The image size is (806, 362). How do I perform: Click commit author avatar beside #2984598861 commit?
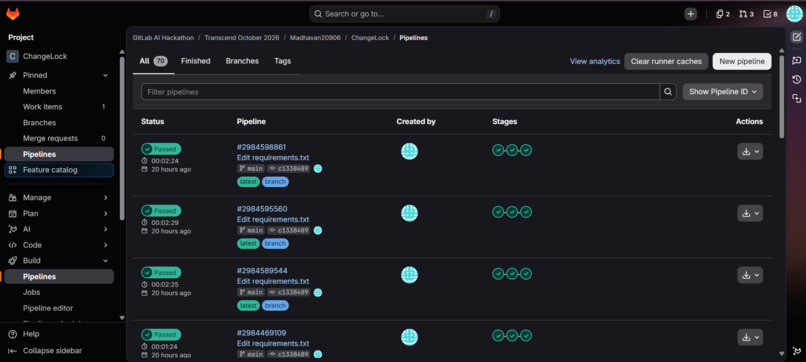(x=318, y=169)
